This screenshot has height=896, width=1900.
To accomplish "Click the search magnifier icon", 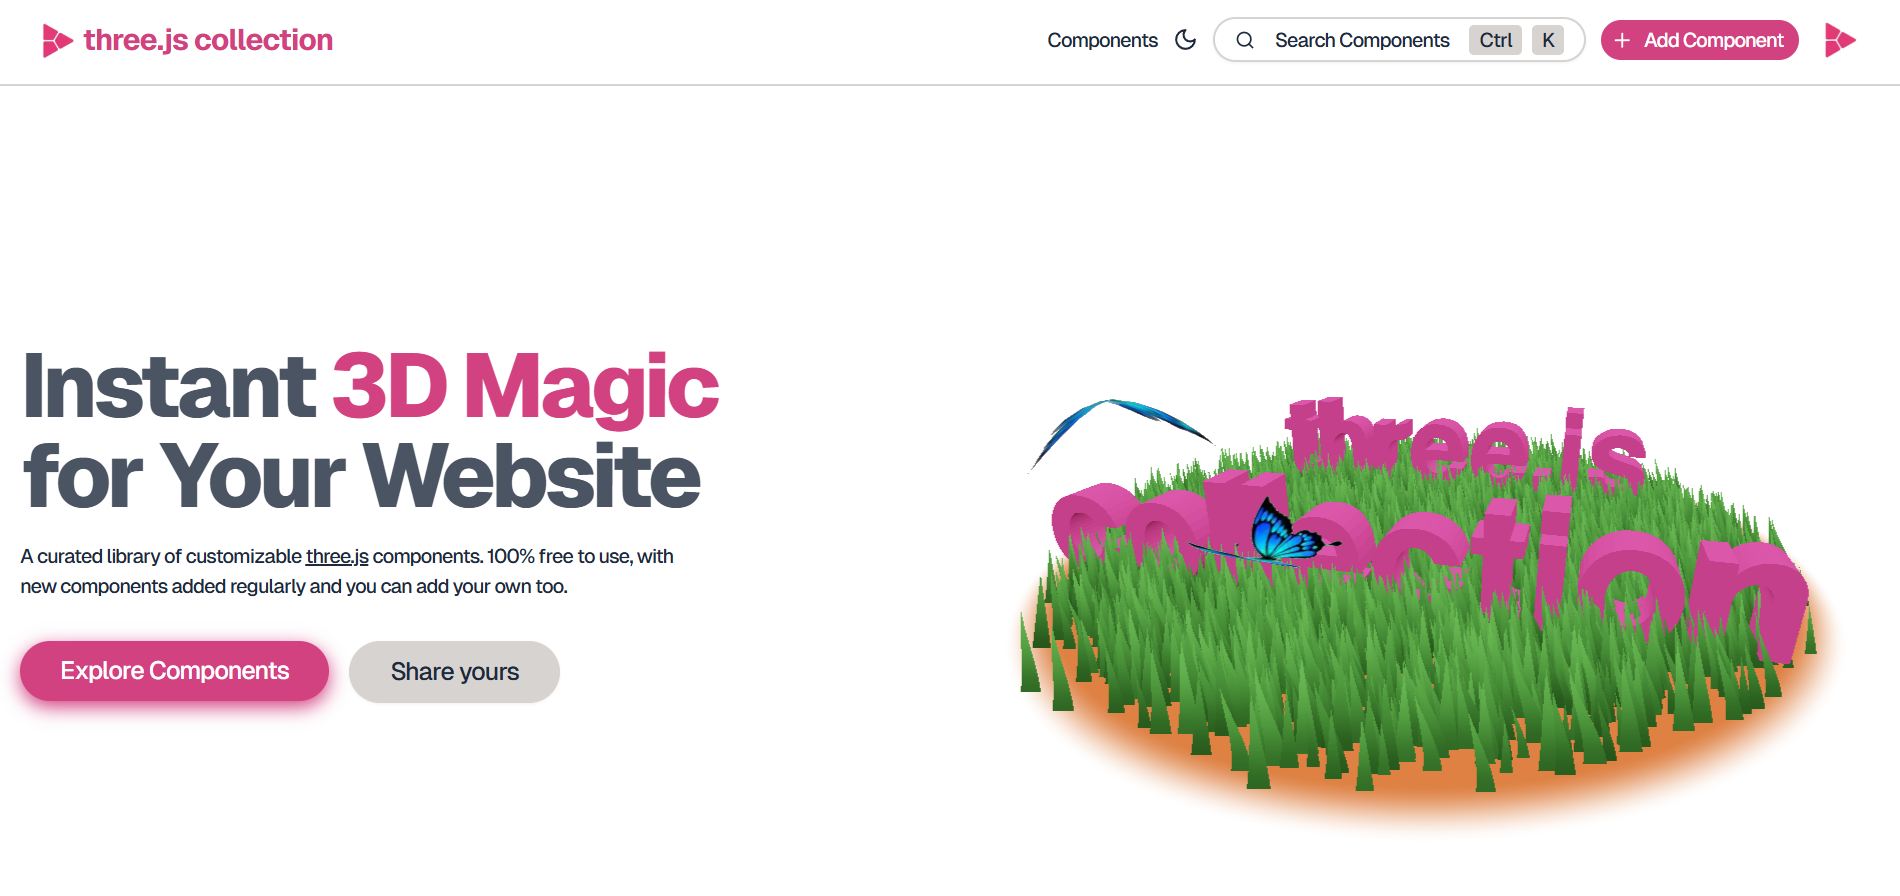I will coord(1245,40).
